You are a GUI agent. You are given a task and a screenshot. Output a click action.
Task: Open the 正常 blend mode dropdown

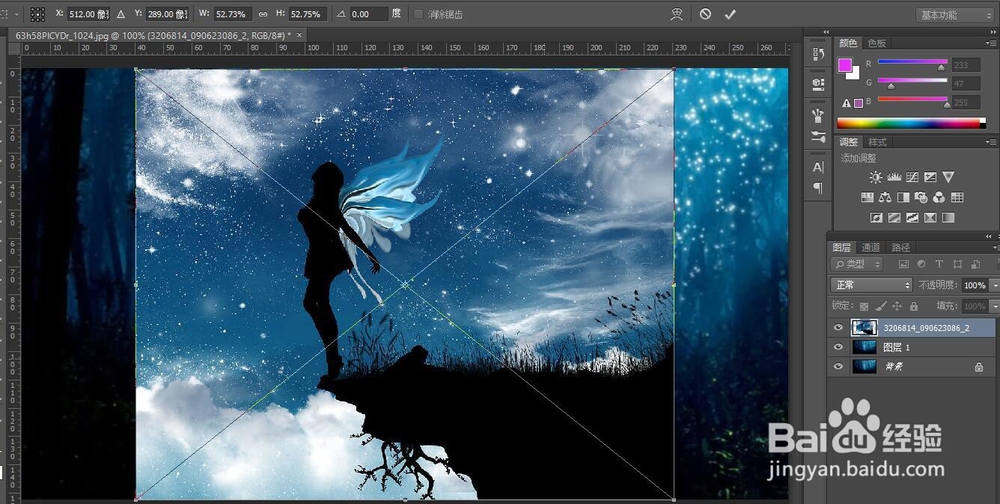tap(871, 285)
